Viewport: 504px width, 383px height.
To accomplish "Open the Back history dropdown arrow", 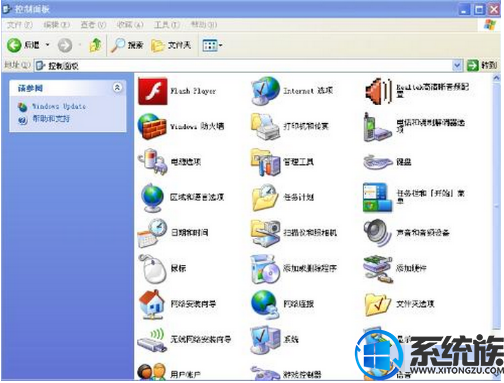I will coord(48,45).
